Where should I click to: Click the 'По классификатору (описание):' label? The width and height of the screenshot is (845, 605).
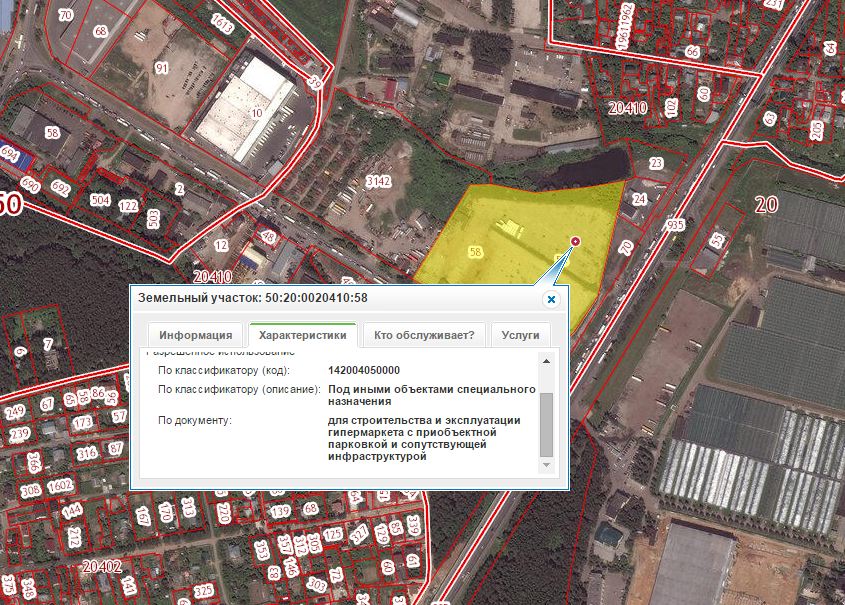pyautogui.click(x=239, y=389)
